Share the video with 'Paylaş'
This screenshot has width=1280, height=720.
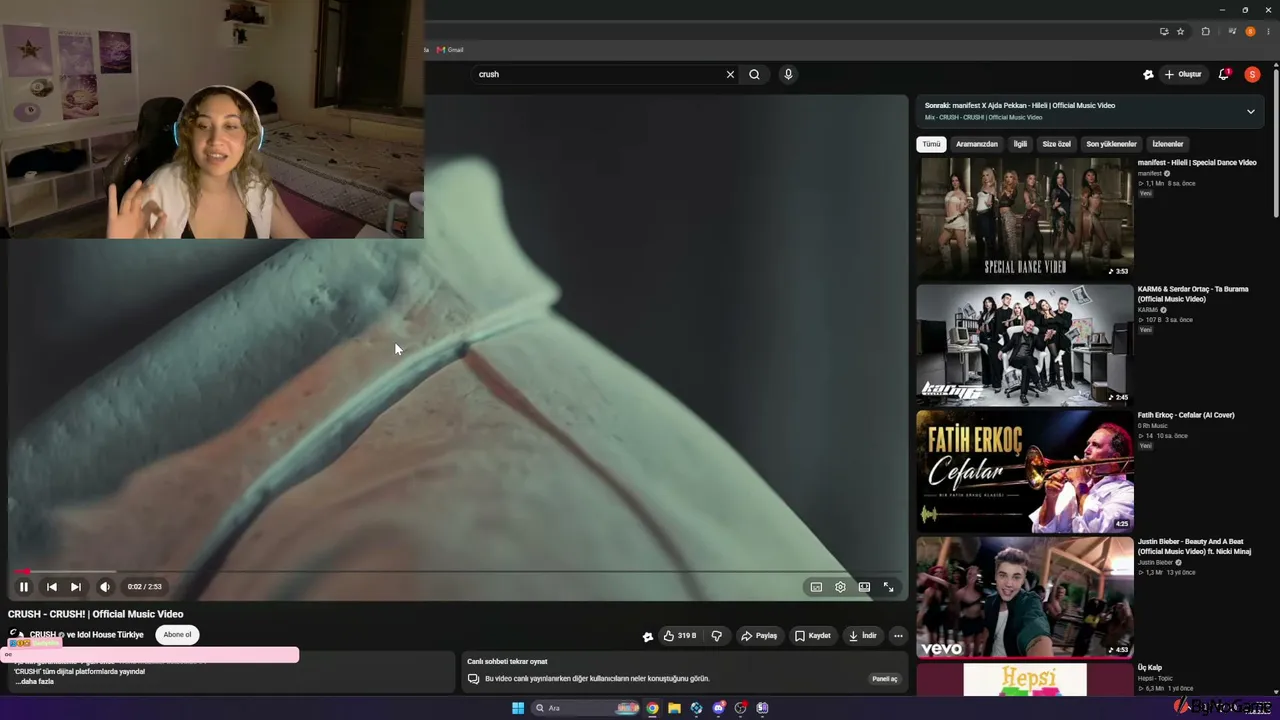pyautogui.click(x=759, y=636)
